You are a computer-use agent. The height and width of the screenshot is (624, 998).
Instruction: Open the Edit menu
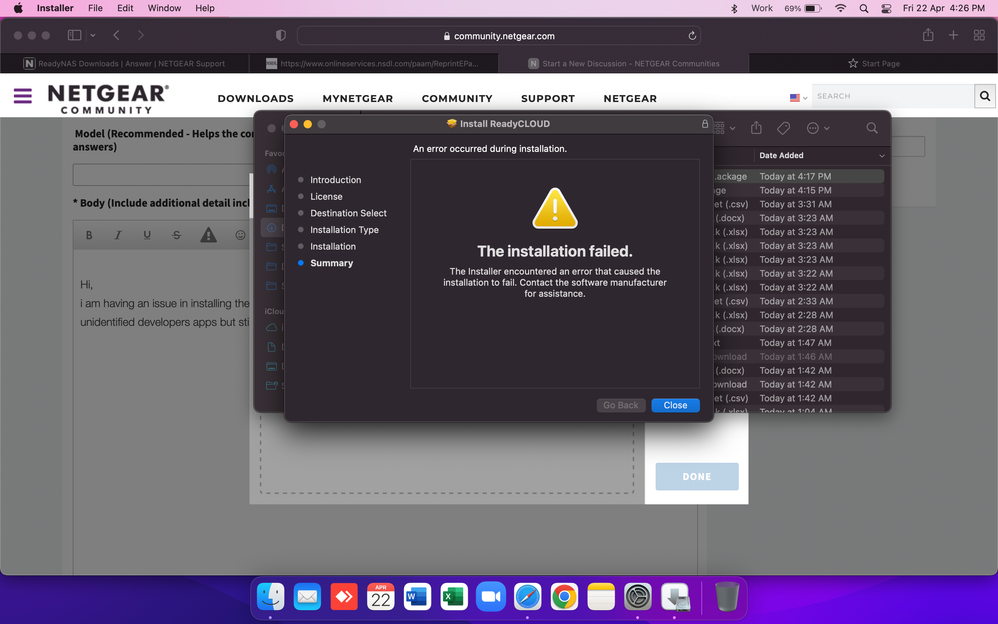pos(125,8)
